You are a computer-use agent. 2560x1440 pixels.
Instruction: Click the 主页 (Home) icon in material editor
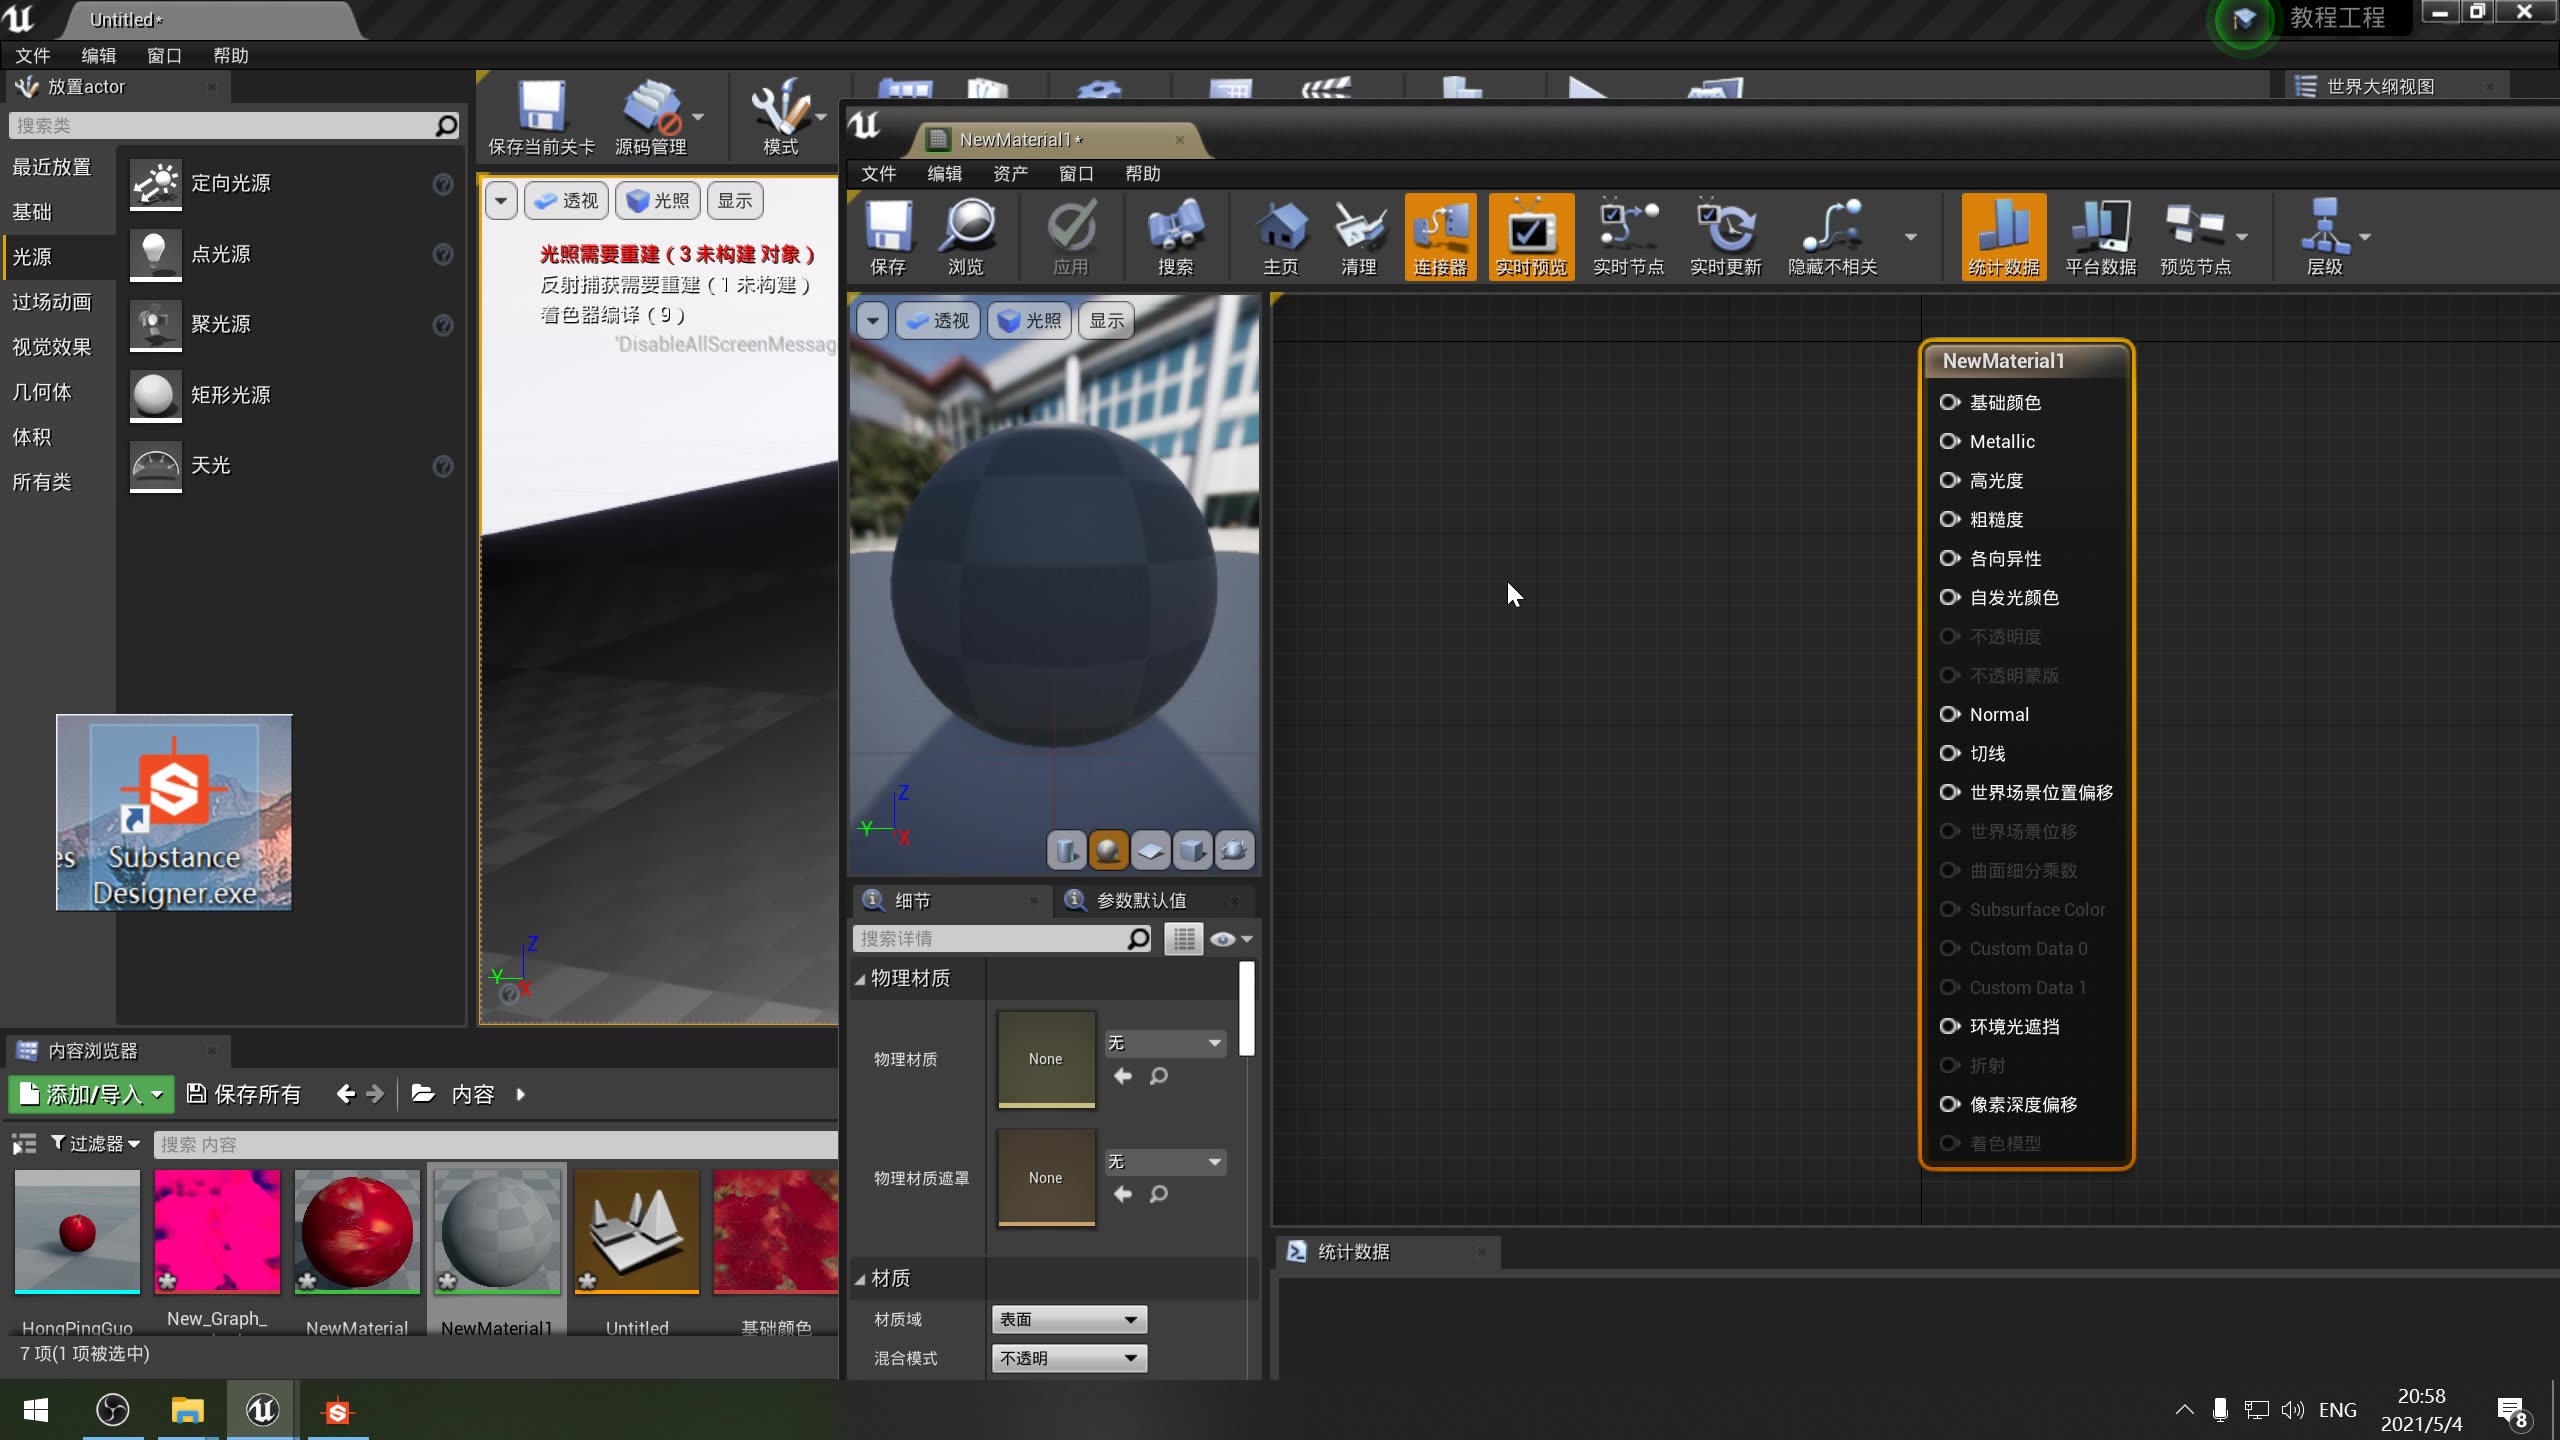[1282, 237]
